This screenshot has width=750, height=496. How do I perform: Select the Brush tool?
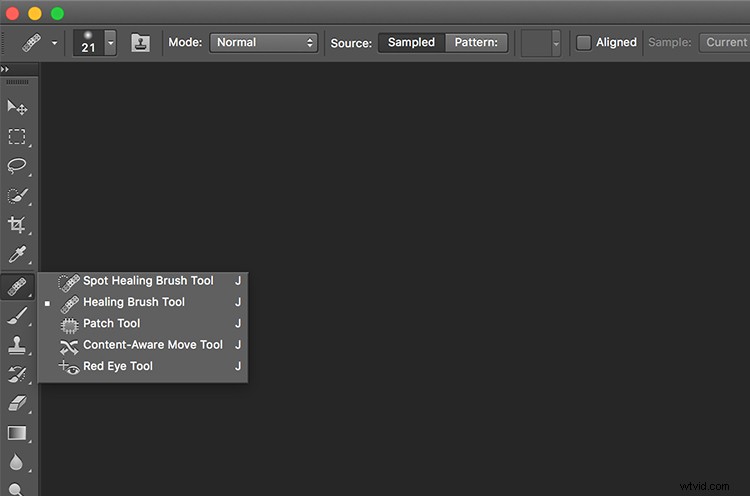tap(17, 316)
